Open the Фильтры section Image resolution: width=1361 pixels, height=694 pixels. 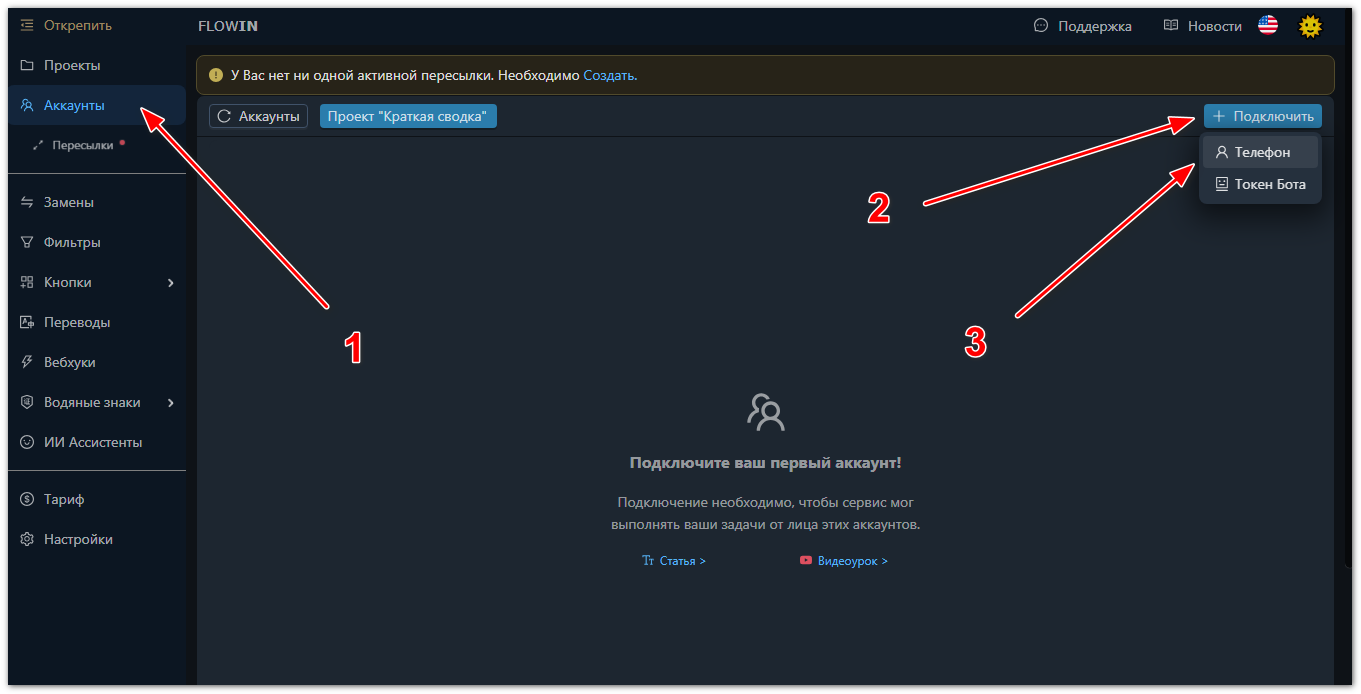pos(96,242)
